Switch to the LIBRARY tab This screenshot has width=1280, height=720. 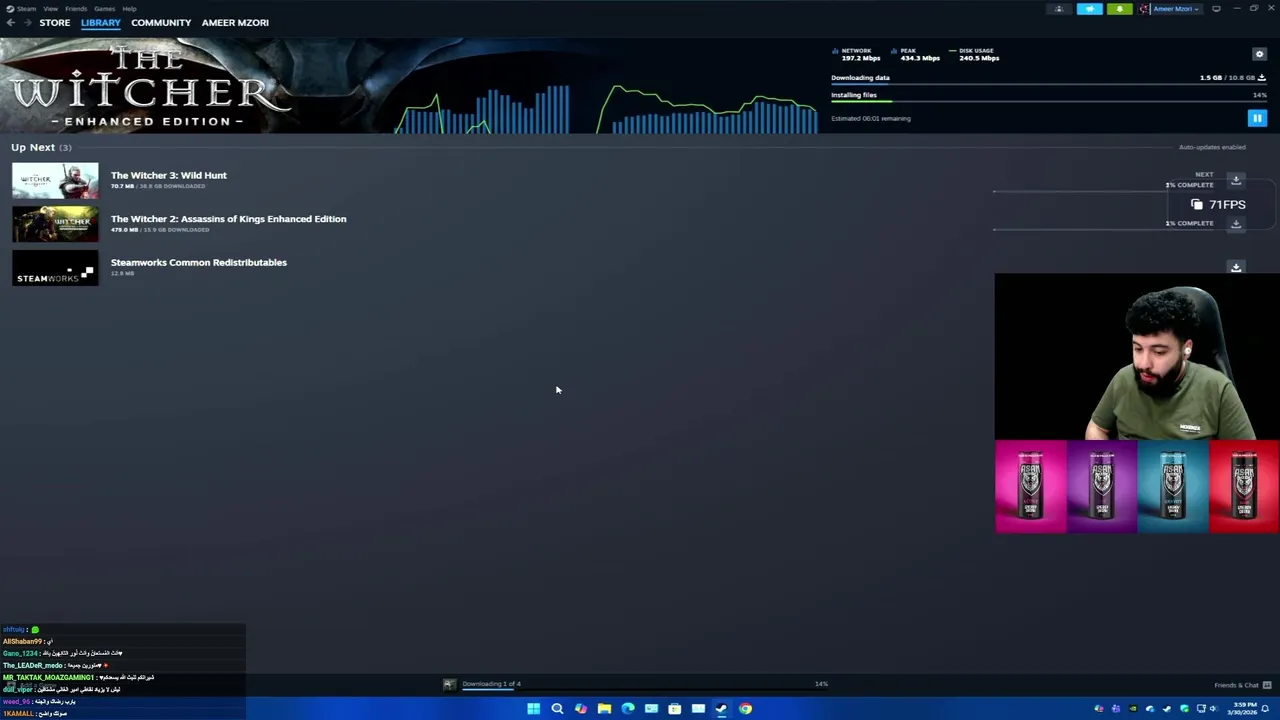click(100, 22)
